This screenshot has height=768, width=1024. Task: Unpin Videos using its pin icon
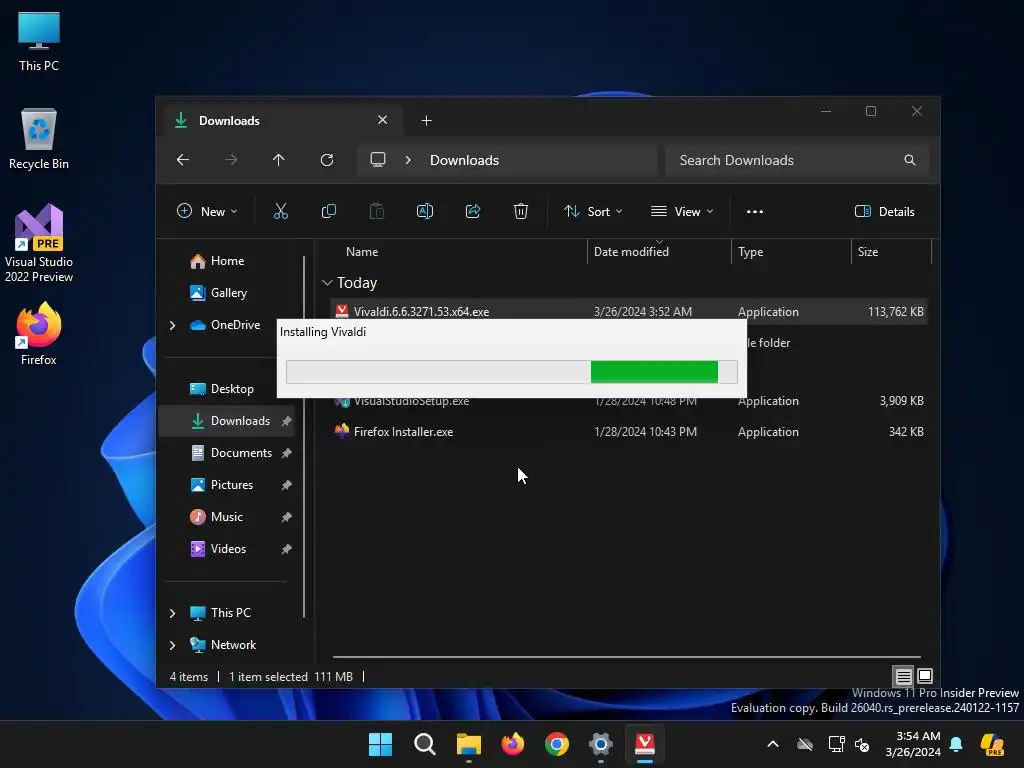(286, 549)
